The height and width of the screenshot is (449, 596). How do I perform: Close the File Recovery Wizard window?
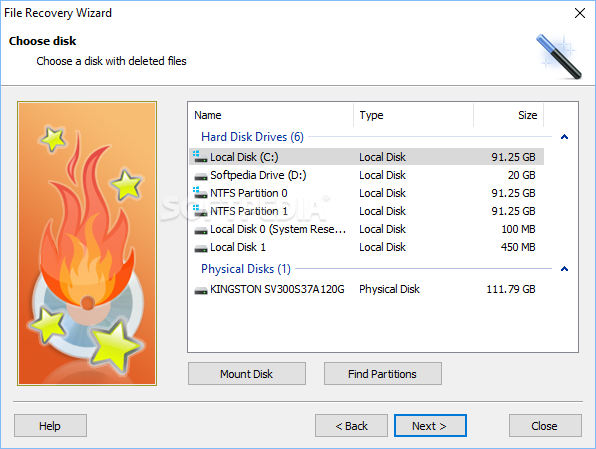[x=580, y=13]
